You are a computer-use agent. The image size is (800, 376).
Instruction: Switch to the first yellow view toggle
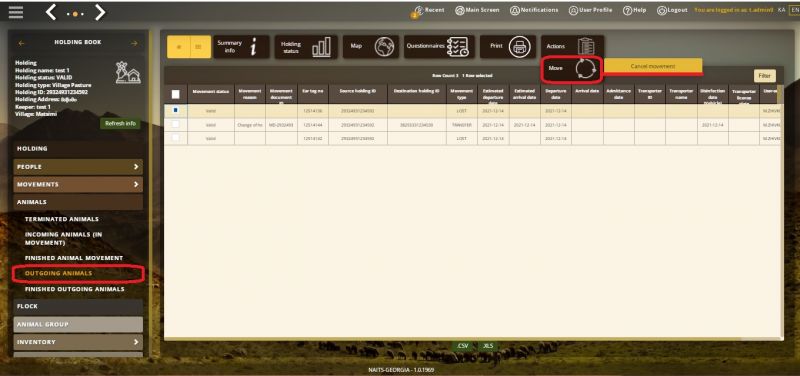(x=178, y=47)
